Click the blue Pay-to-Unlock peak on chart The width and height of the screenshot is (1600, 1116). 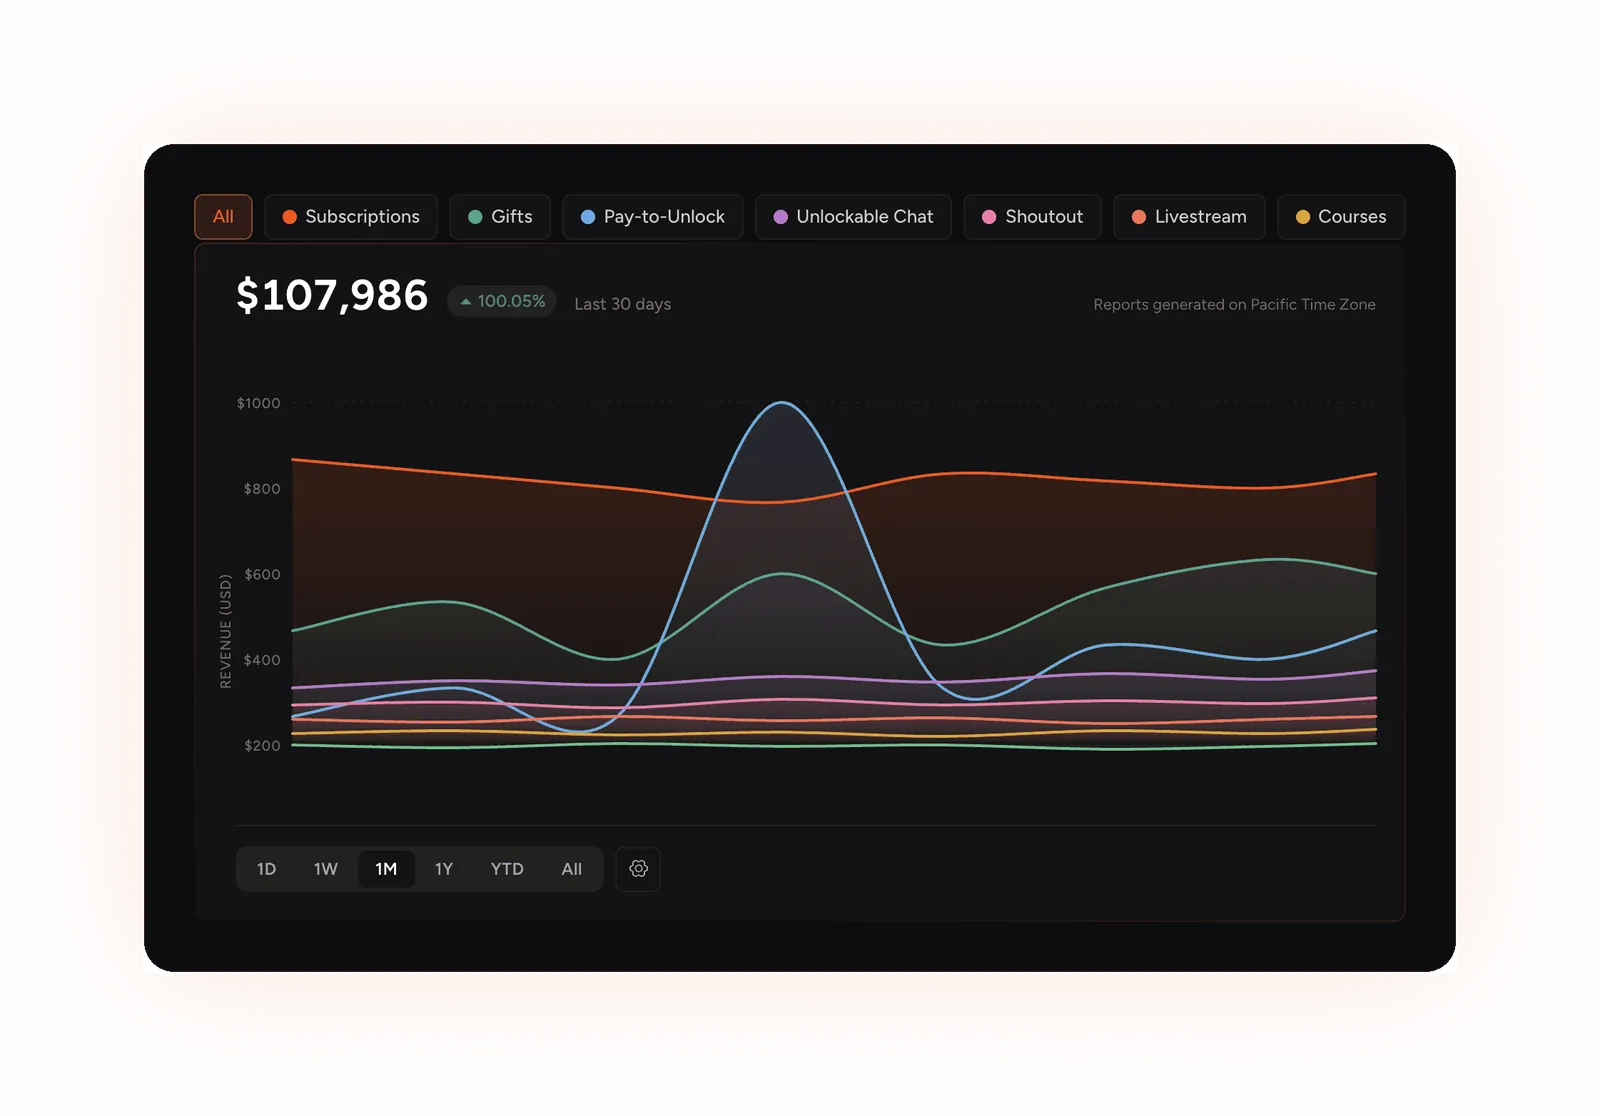[x=781, y=403]
